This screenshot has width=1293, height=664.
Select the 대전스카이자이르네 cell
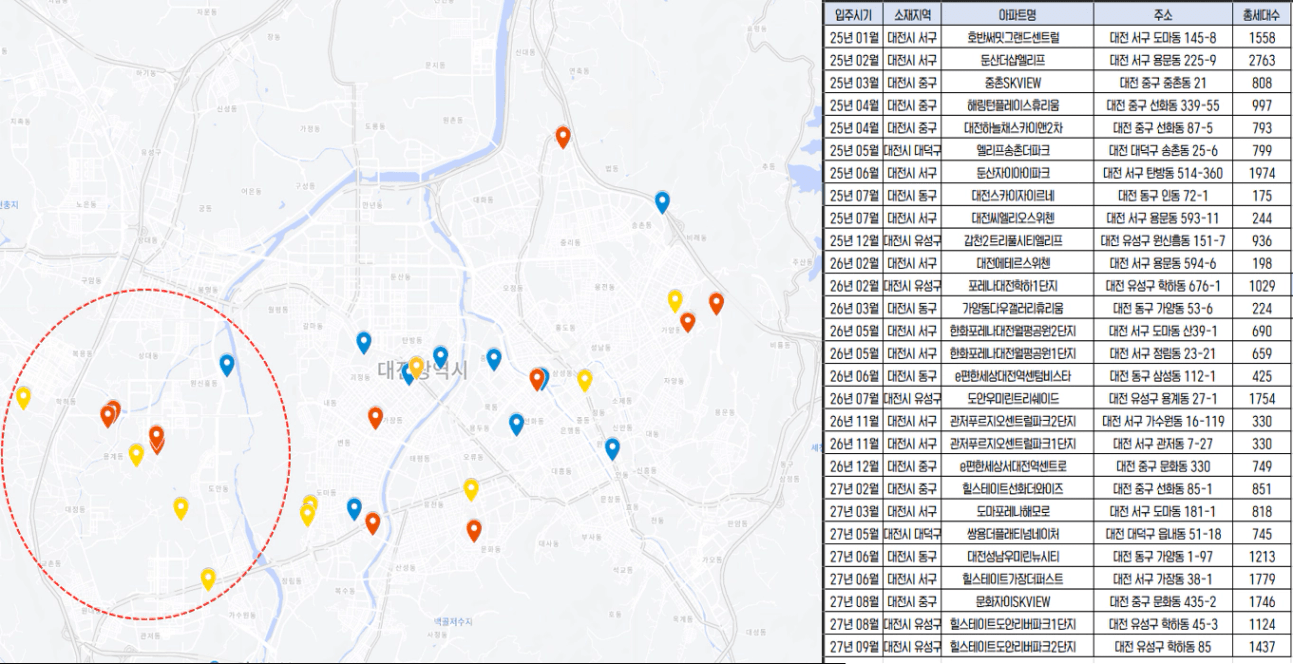[1017, 195]
